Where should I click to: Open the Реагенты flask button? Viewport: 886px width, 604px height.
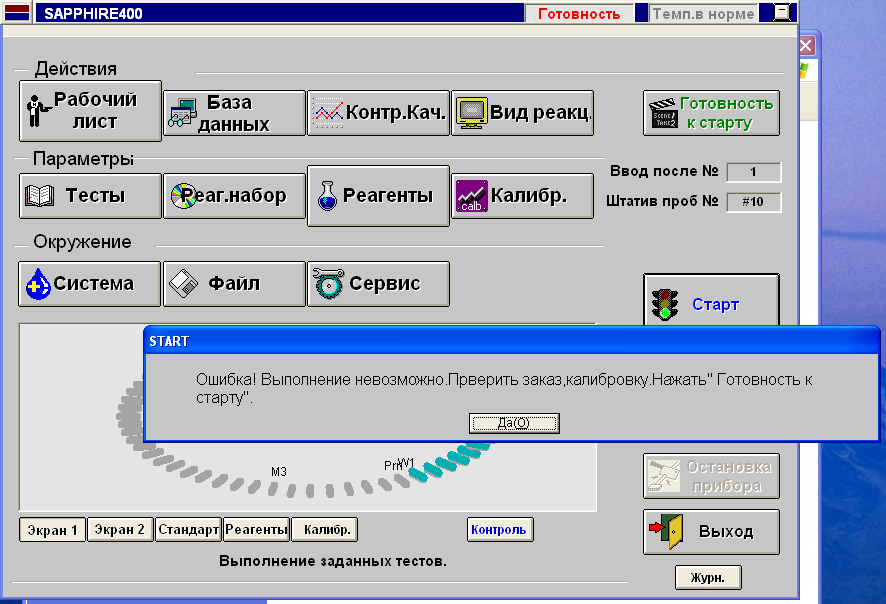point(378,196)
